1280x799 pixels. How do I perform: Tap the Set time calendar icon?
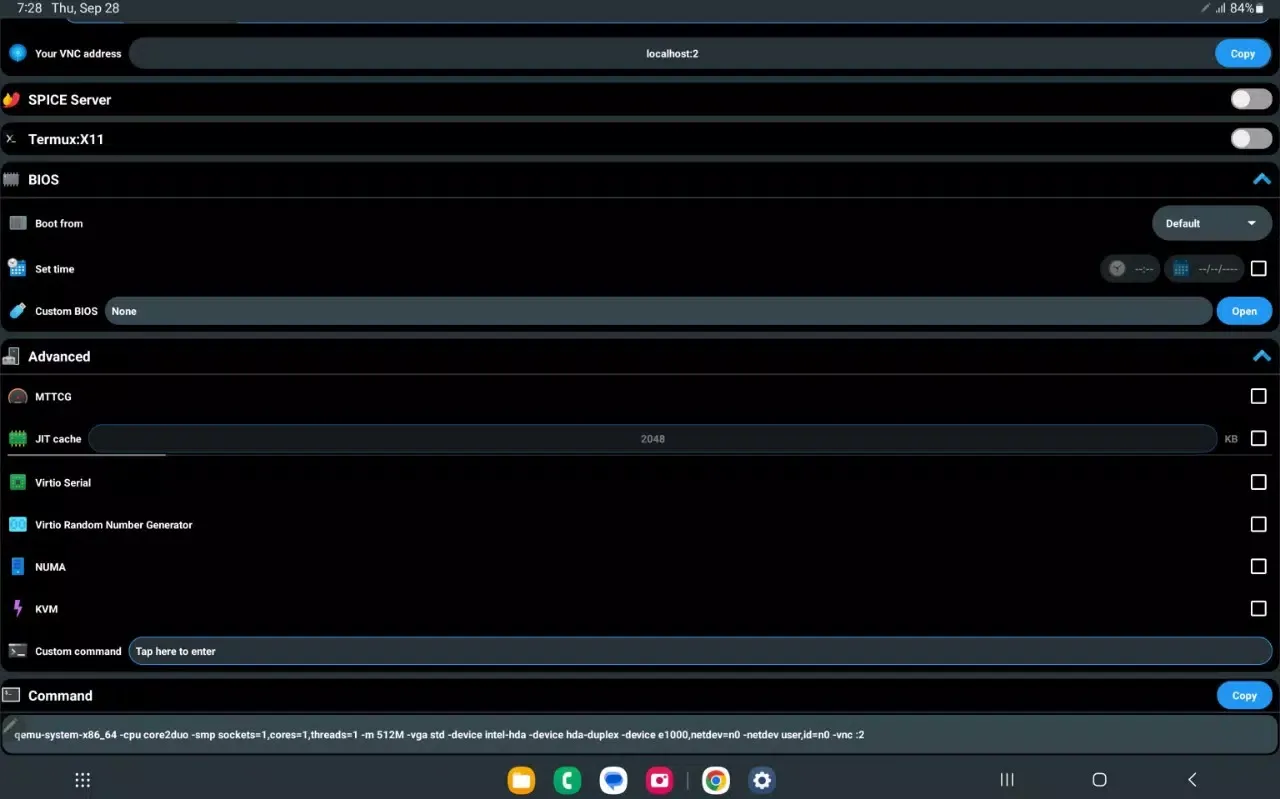point(17,268)
